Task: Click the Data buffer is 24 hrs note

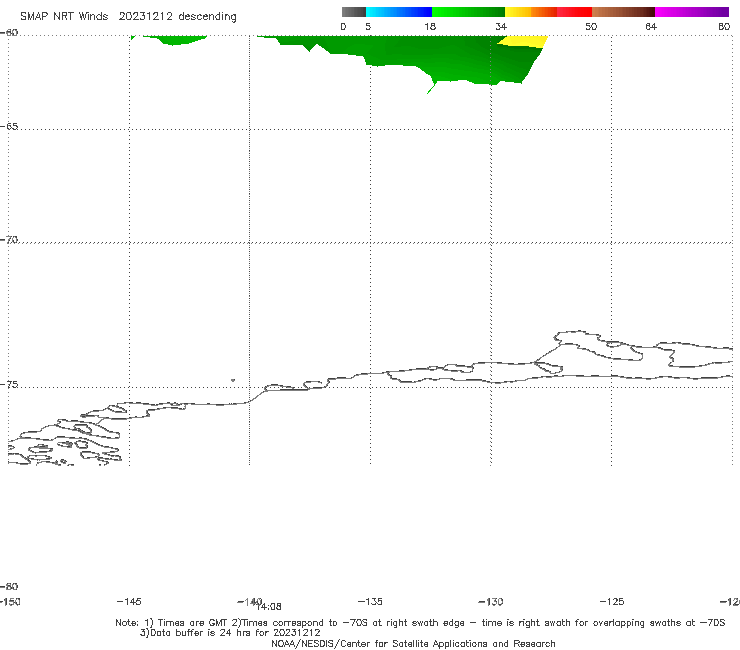Action: [230, 633]
